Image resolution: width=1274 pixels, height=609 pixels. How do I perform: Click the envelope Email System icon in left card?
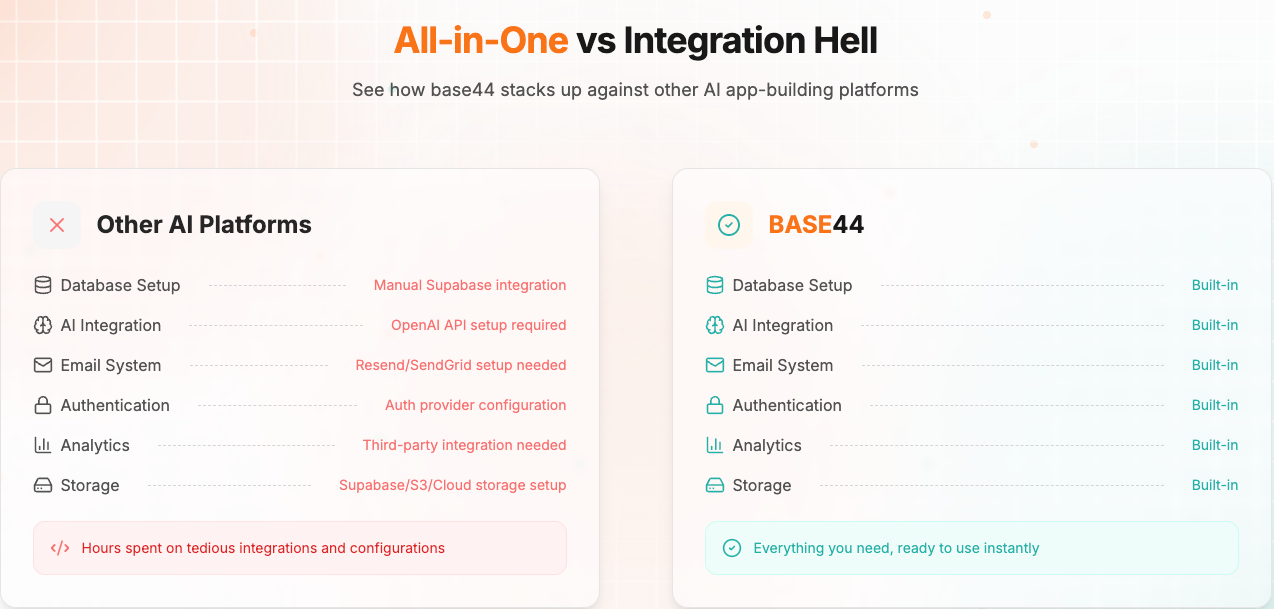(43, 365)
